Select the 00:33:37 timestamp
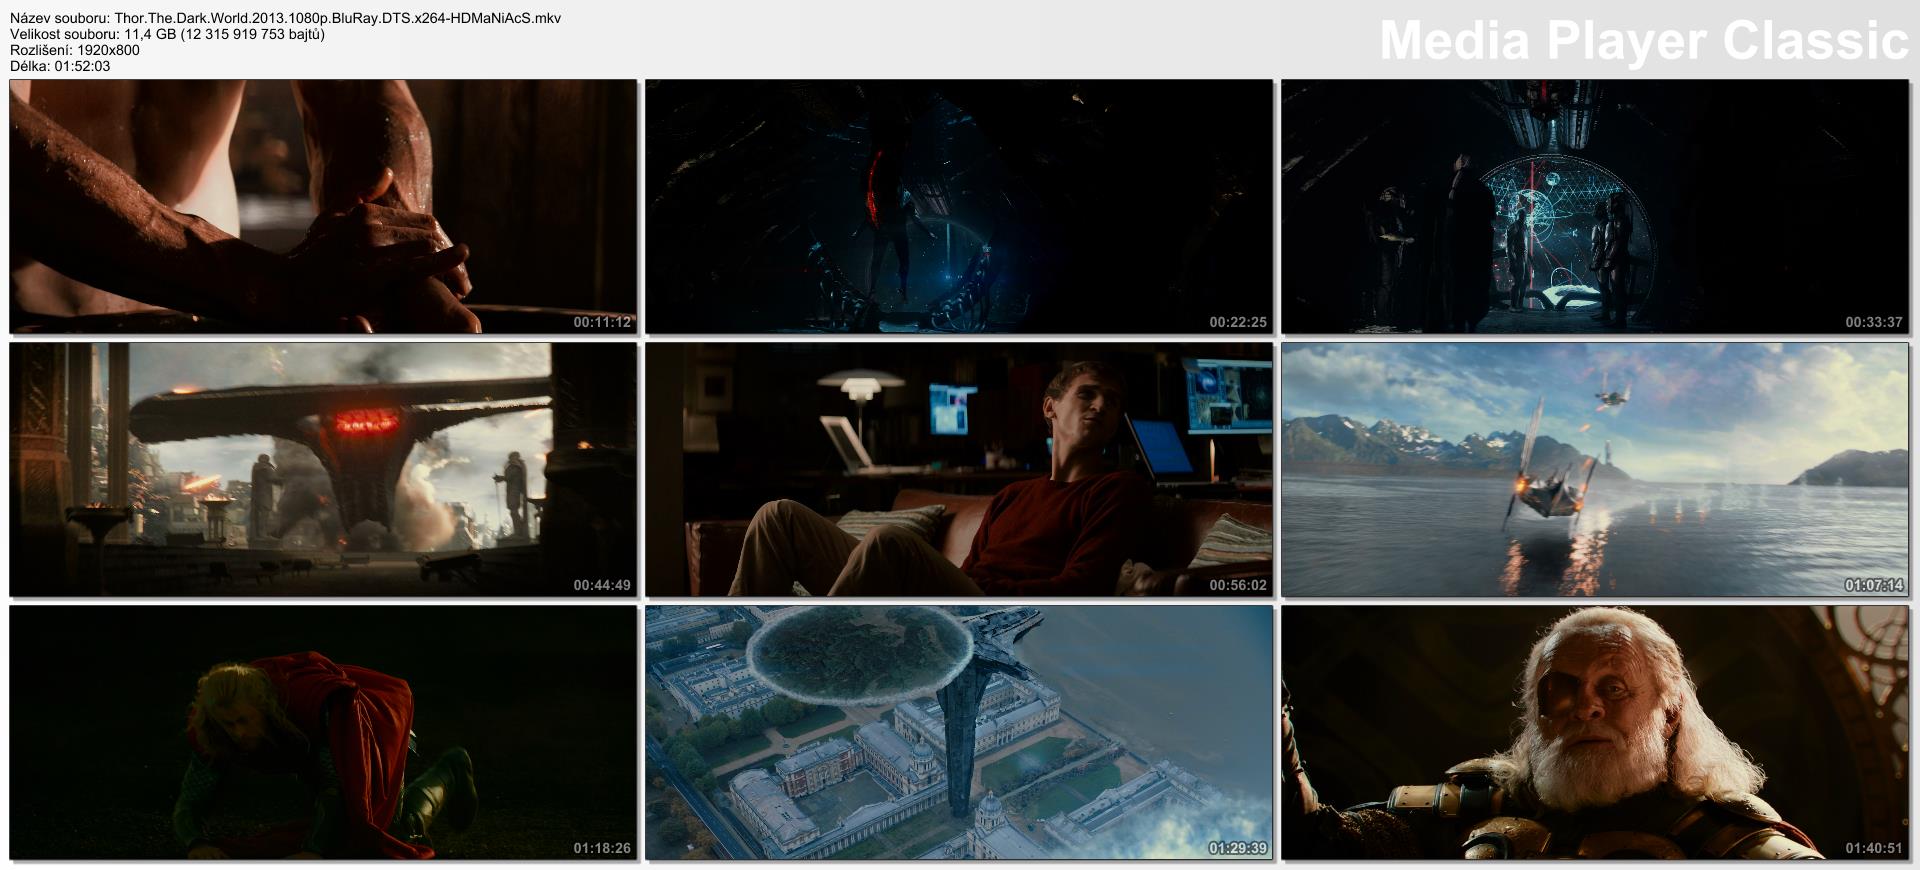Image resolution: width=1920 pixels, height=870 pixels. coord(1874,322)
